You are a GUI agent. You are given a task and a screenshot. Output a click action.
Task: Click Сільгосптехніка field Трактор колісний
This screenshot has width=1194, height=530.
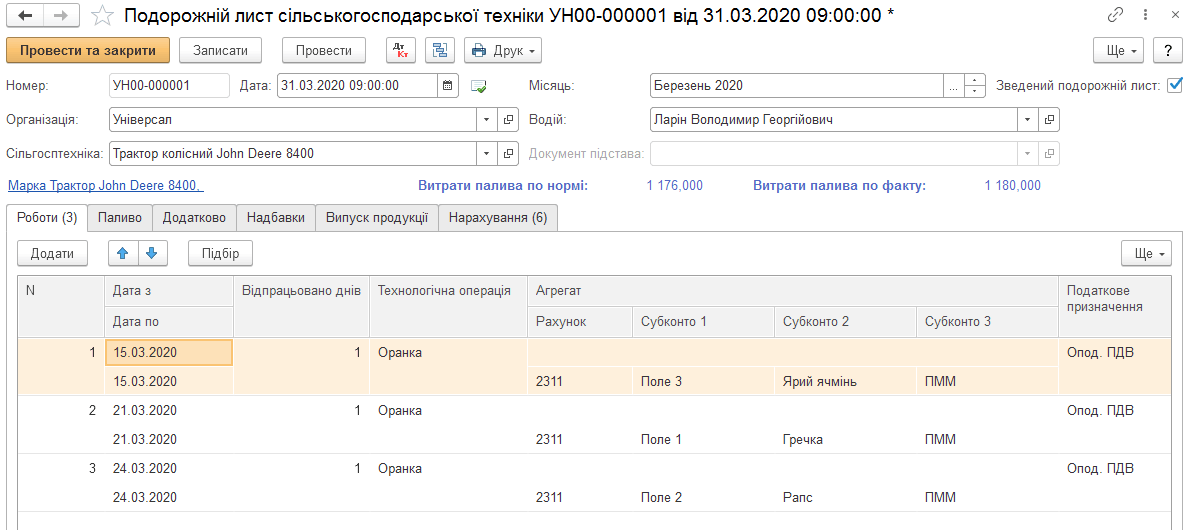(x=293, y=153)
